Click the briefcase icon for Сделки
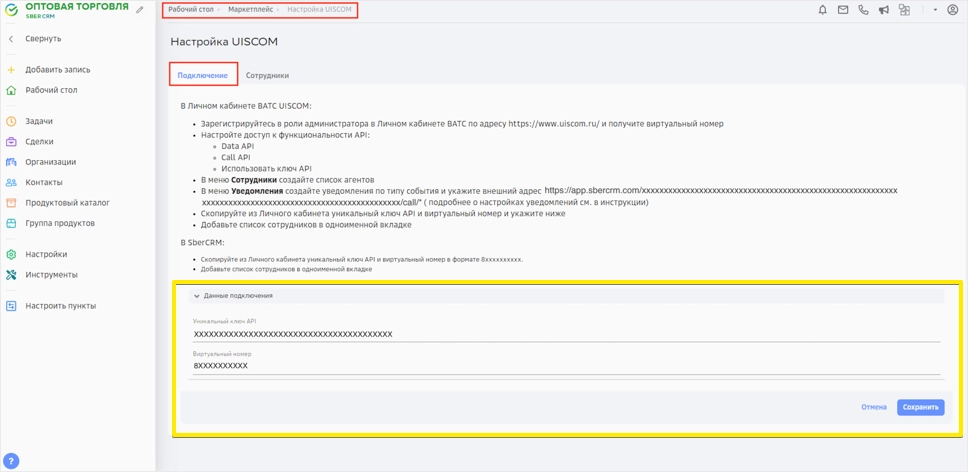Screen dimensions: 968x472 10,141
